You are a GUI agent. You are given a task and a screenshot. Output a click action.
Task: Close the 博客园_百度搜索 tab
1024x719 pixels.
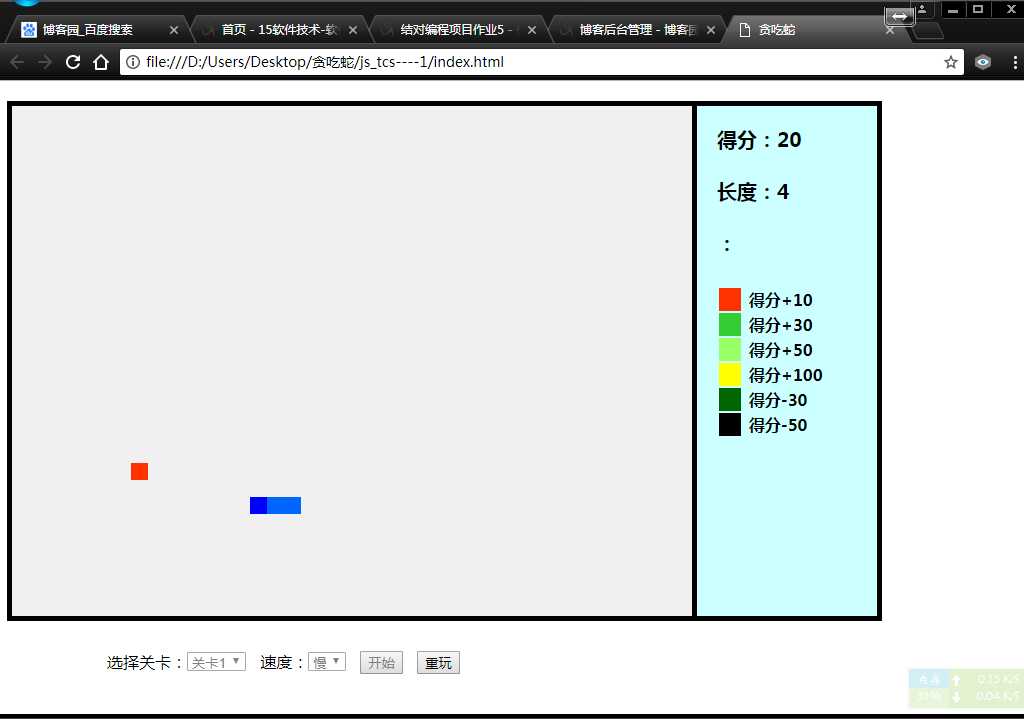pyautogui.click(x=174, y=30)
